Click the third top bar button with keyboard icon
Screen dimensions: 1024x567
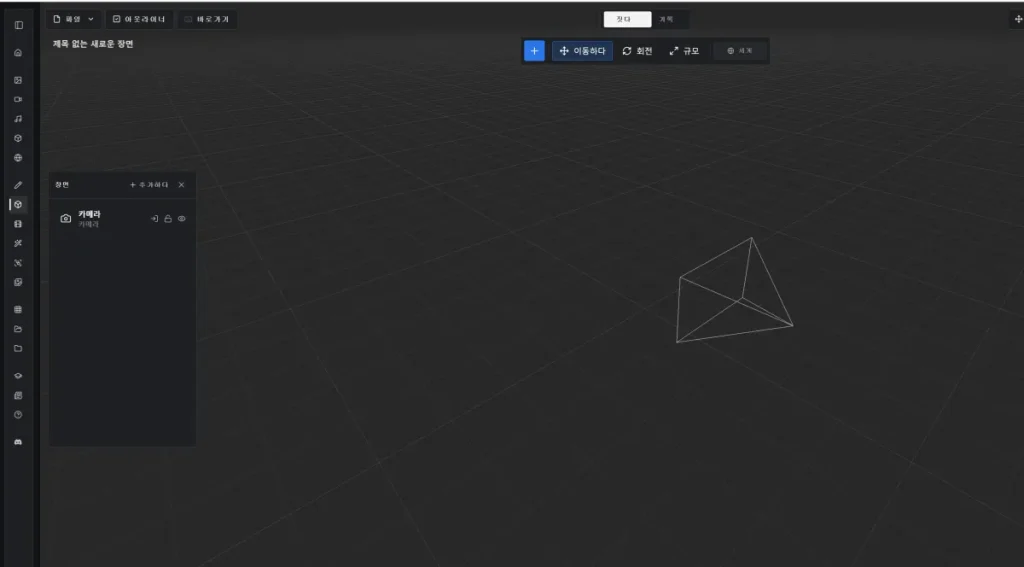point(208,20)
